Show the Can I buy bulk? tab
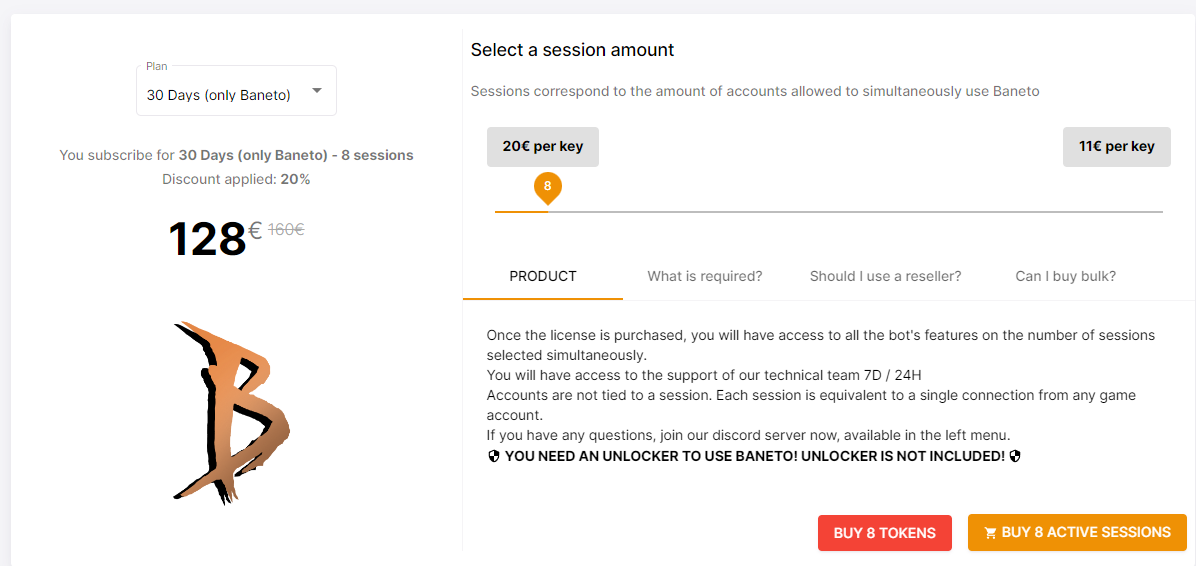 click(1066, 276)
